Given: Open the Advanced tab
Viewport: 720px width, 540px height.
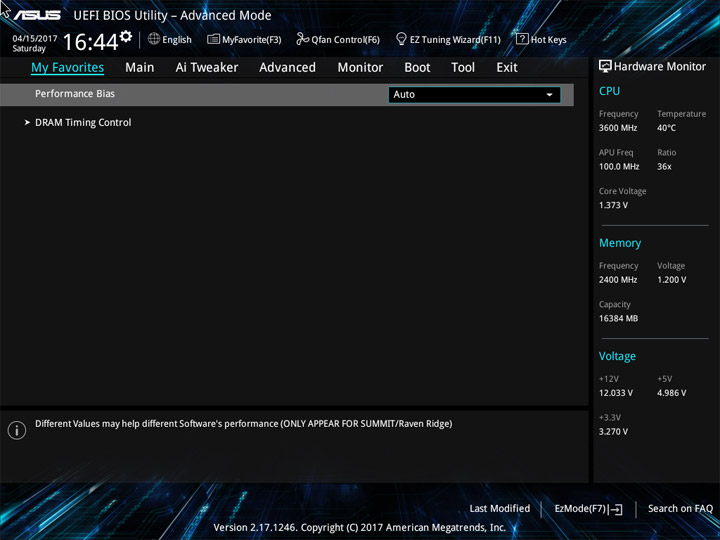Looking at the screenshot, I should (287, 68).
